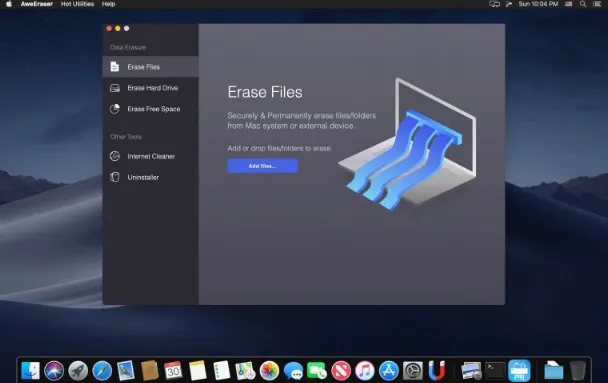Click the Add files... button

(x=263, y=166)
